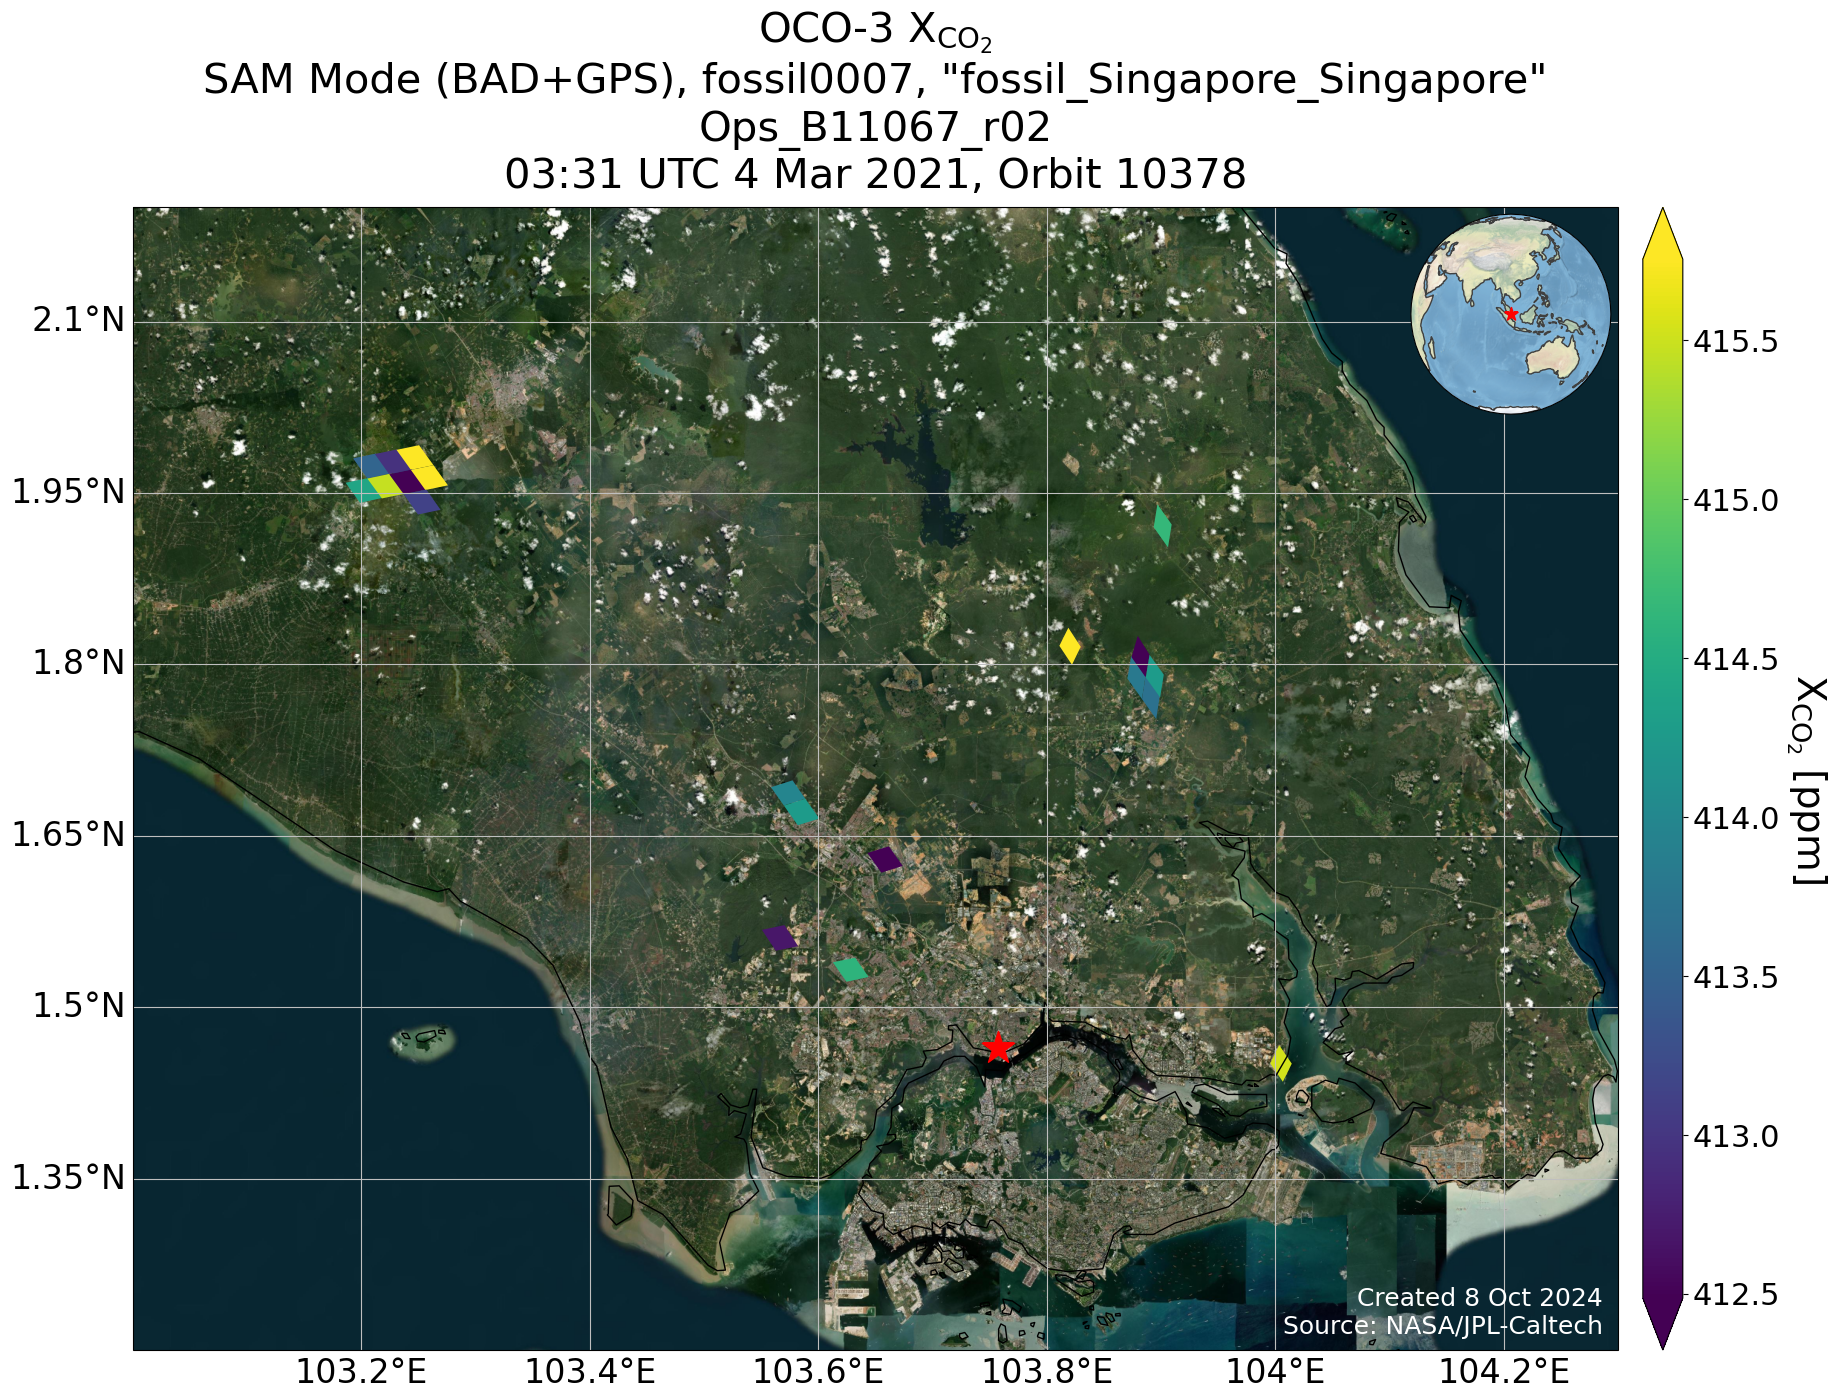Click the 1.95°N latitude label
The image size is (1838, 1400).
pyautogui.click(x=68, y=493)
